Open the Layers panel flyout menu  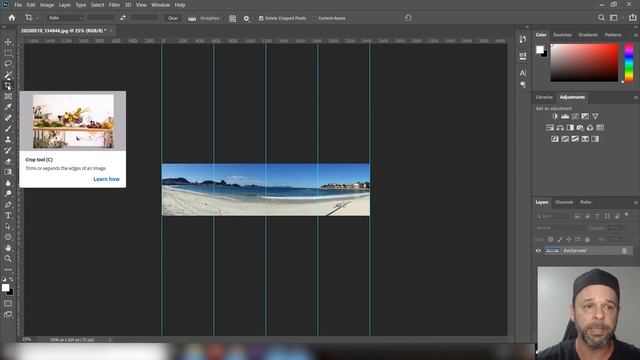636,202
